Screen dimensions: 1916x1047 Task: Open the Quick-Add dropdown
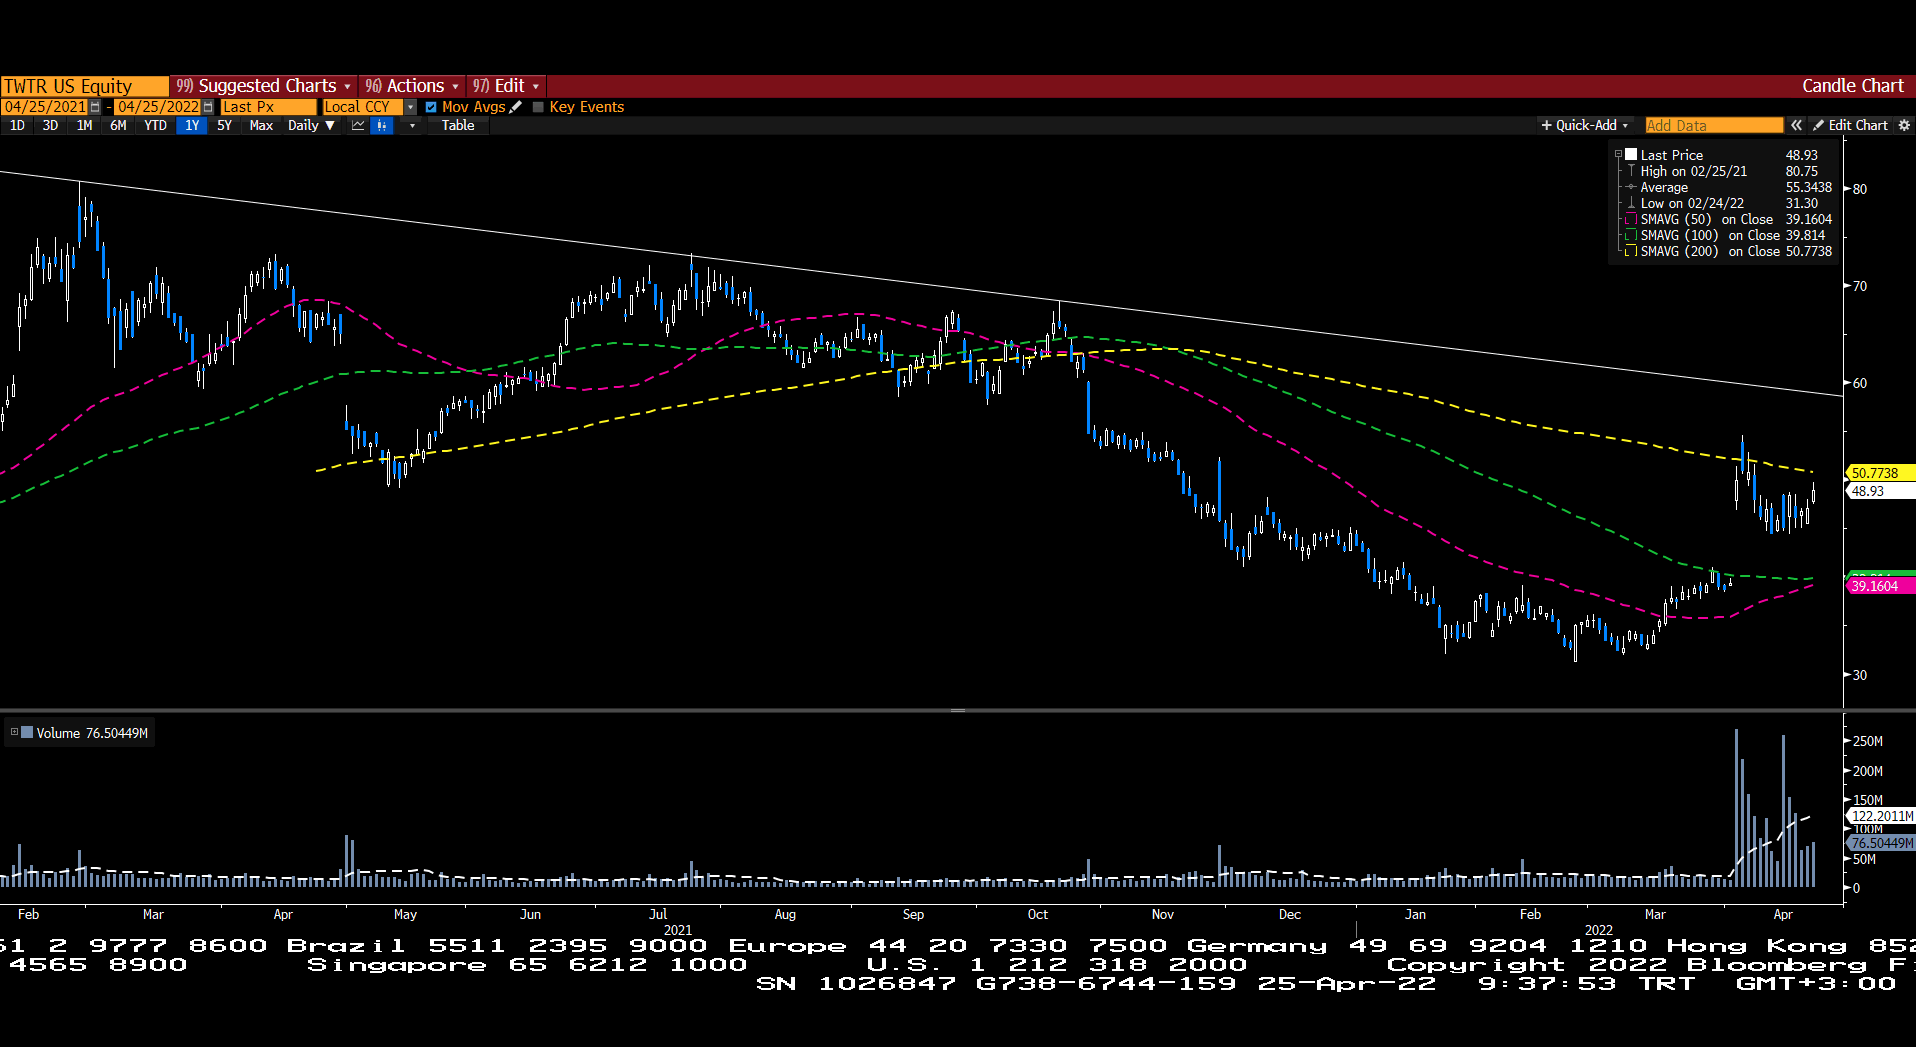[x=1585, y=125]
